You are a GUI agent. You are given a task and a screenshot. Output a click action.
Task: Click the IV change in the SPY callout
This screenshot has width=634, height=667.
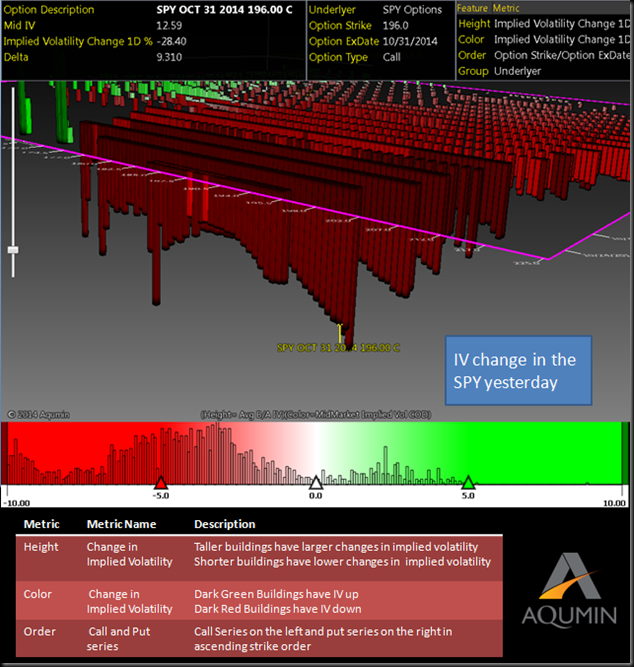pos(518,371)
